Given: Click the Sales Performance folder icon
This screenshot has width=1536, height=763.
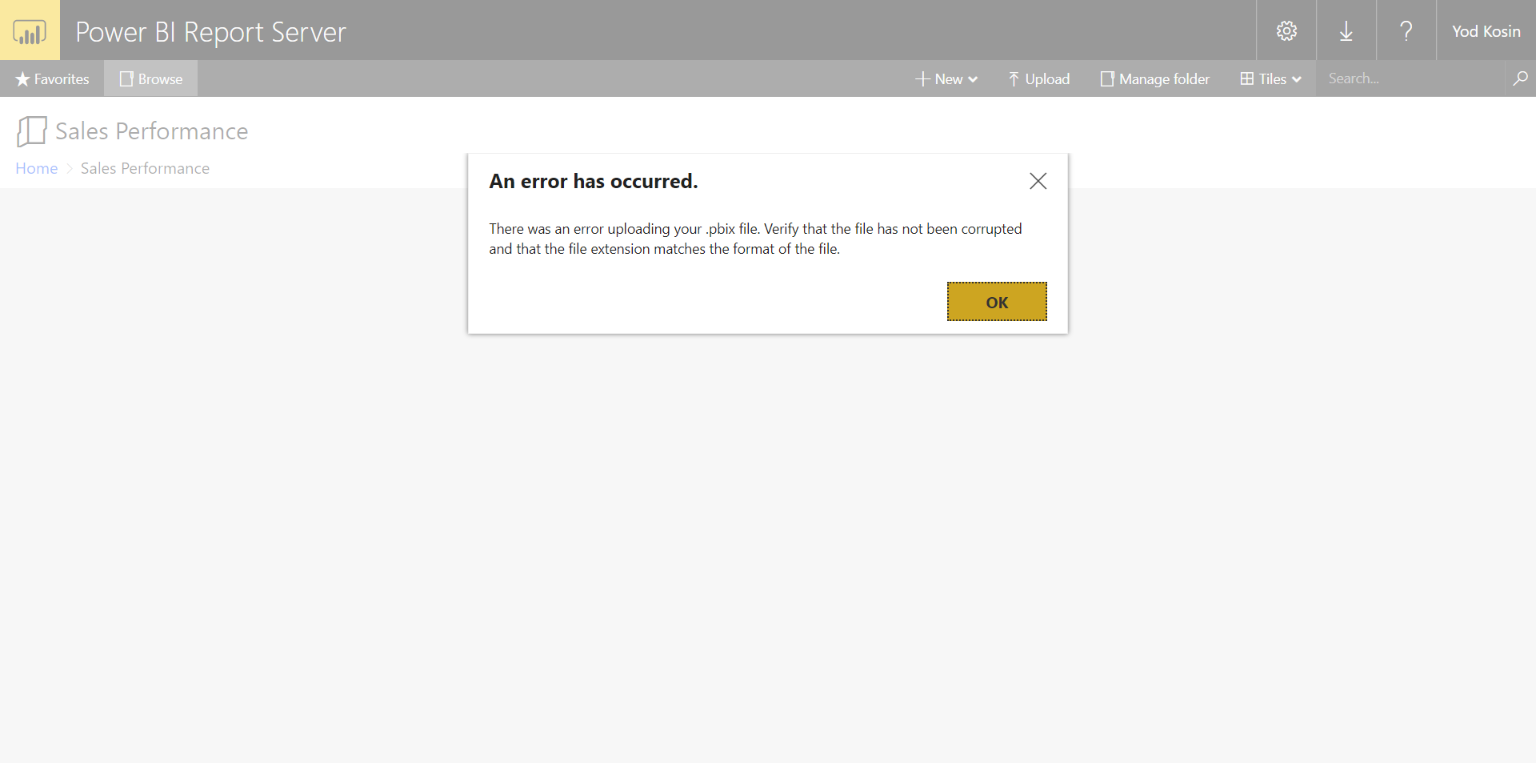Looking at the screenshot, I should pyautogui.click(x=32, y=131).
